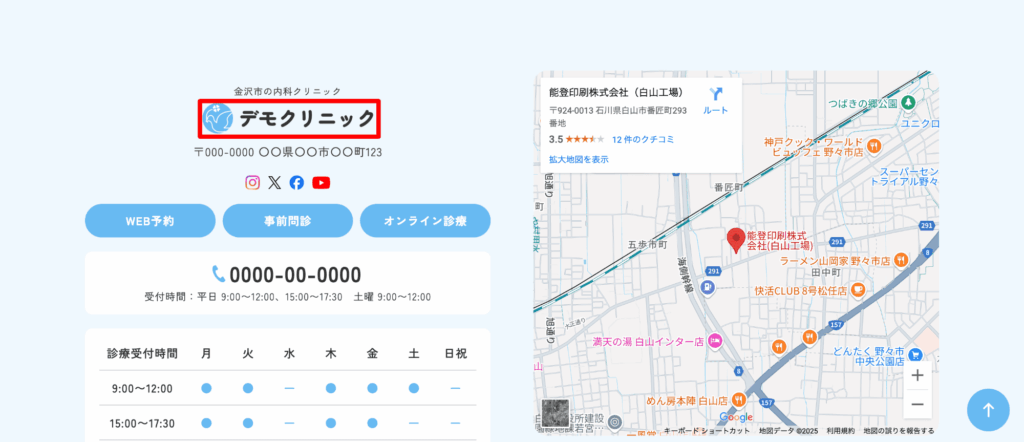Zoom in the map with plus
Viewport: 1024px width, 442px height.
pyautogui.click(x=917, y=376)
